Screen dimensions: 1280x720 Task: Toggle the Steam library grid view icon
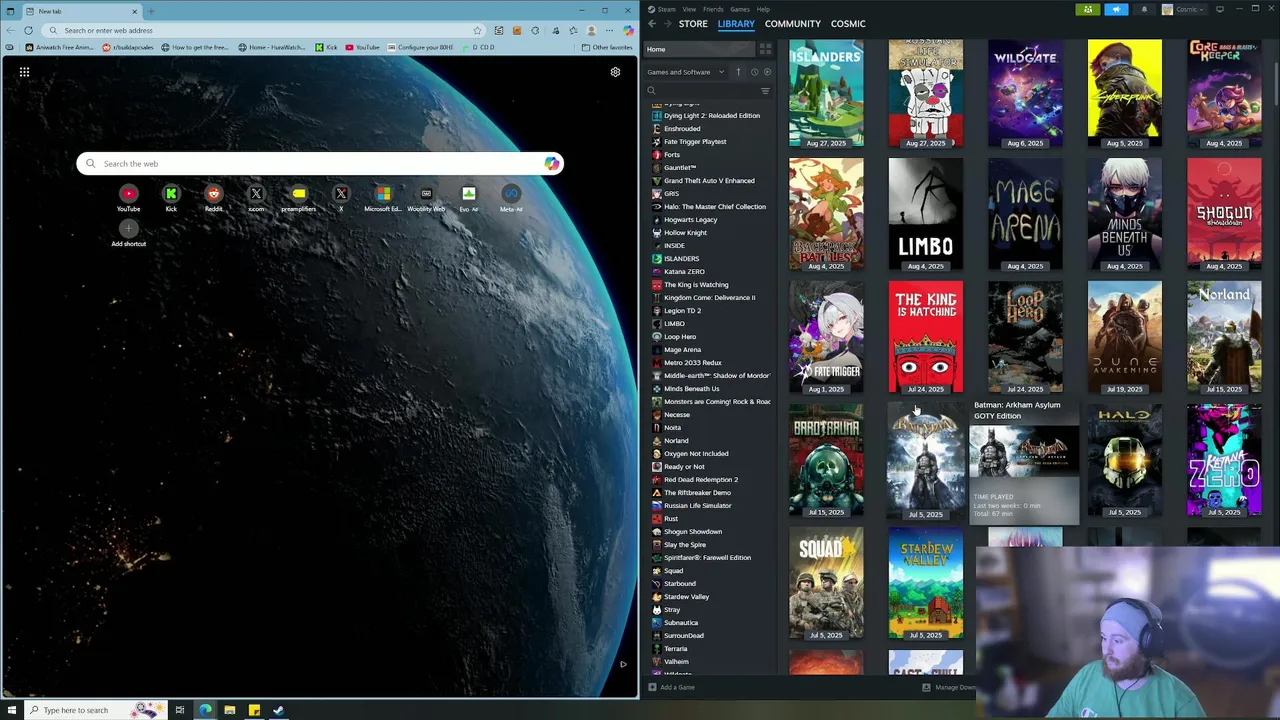pos(765,49)
